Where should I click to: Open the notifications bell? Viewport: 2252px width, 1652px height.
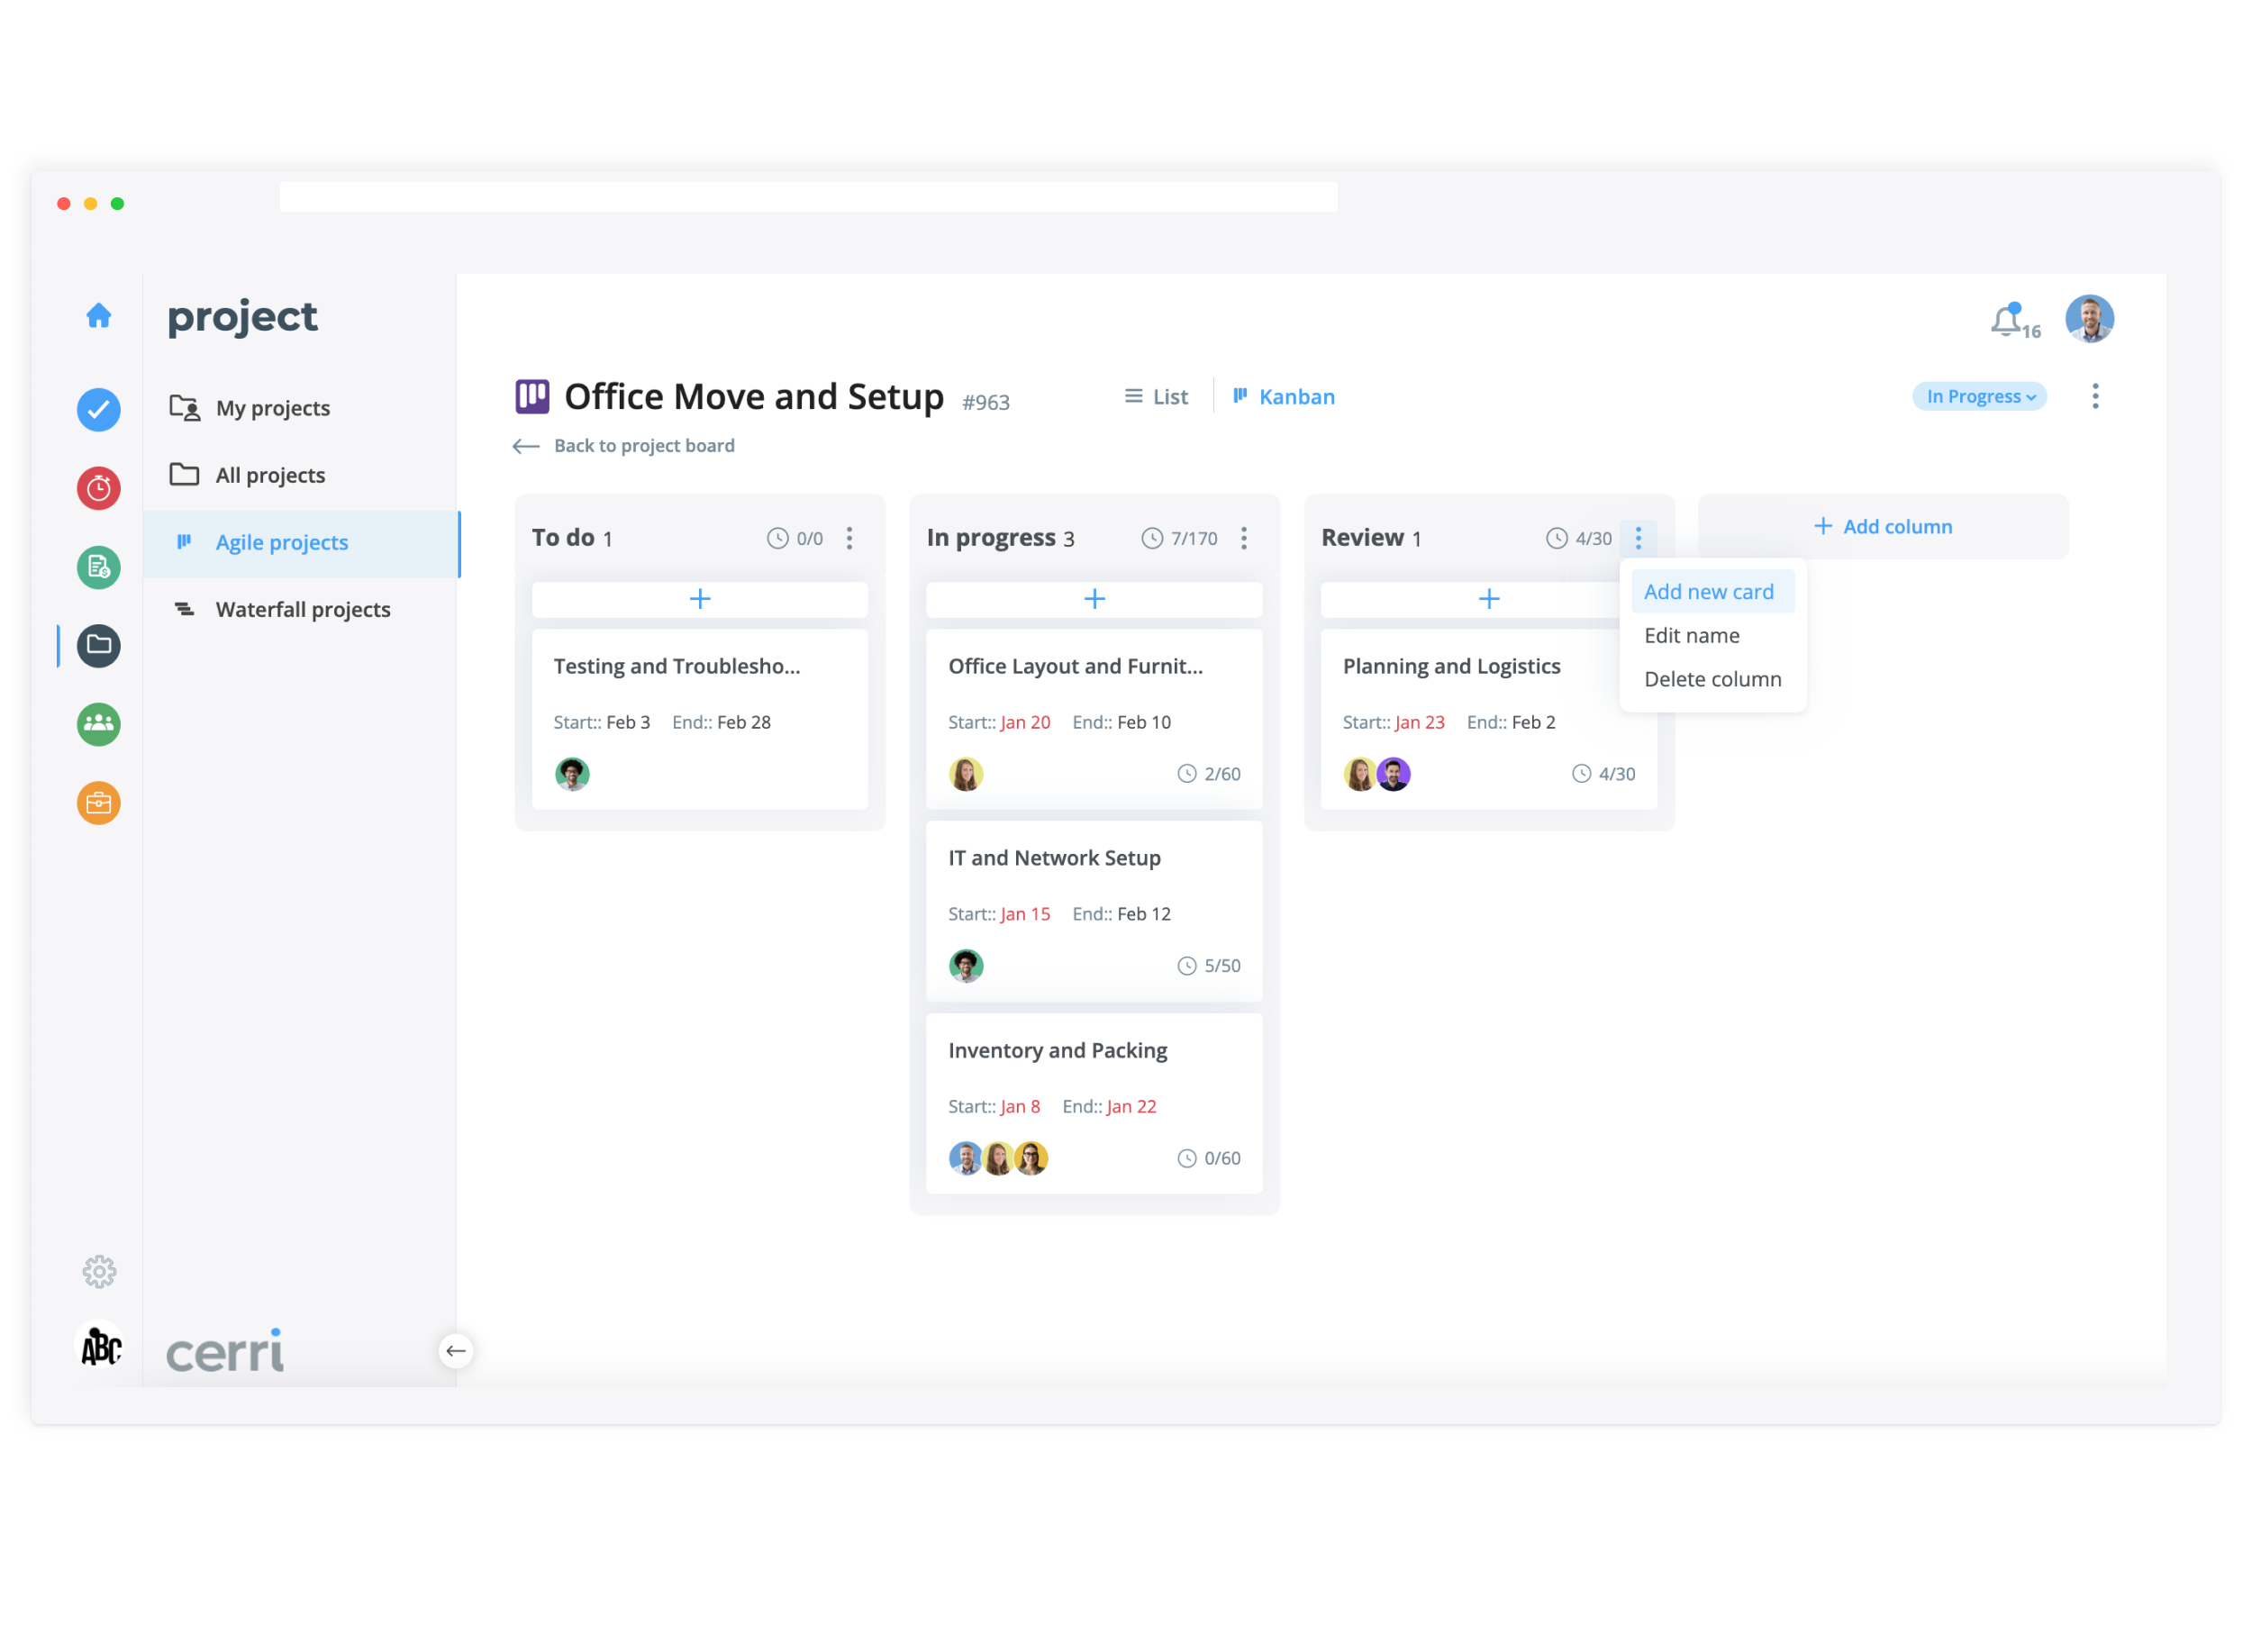(x=2006, y=321)
